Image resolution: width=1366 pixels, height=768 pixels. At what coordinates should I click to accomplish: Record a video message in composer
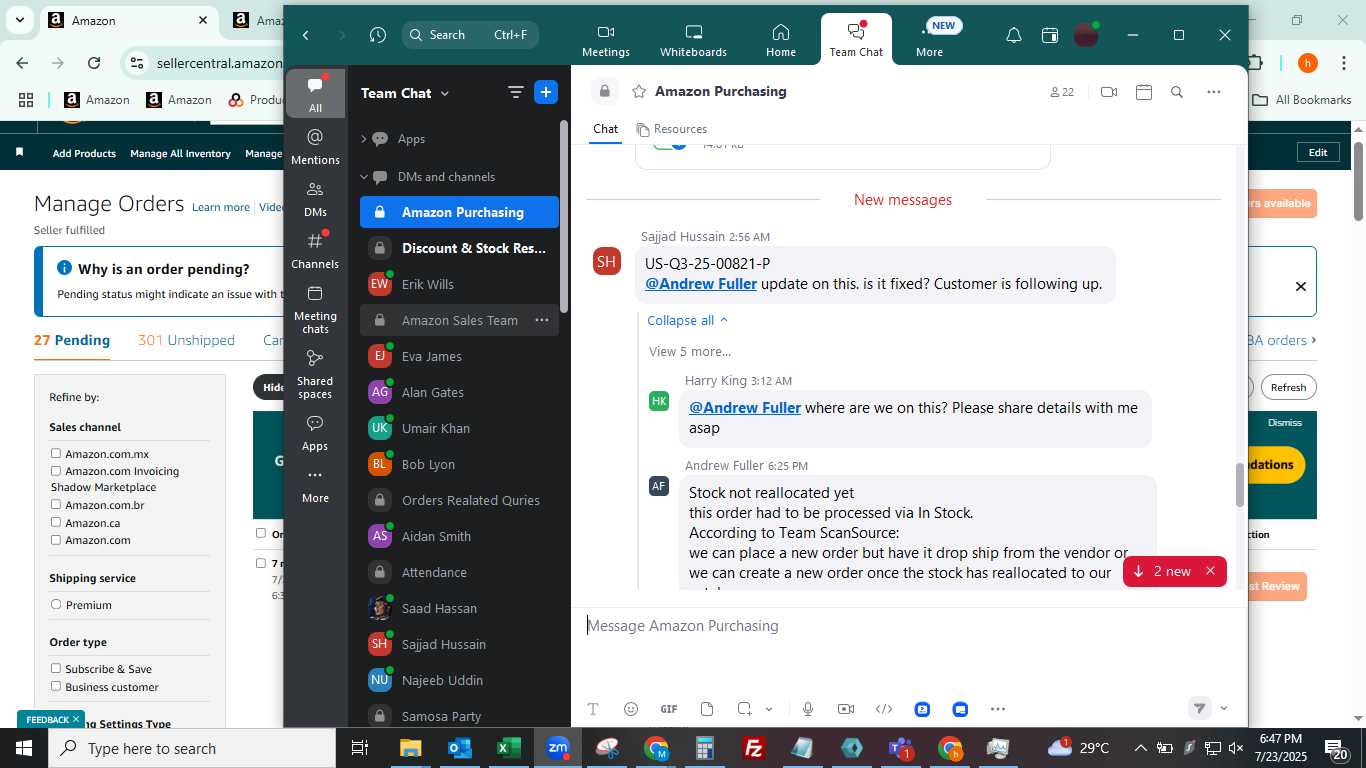[x=846, y=709]
